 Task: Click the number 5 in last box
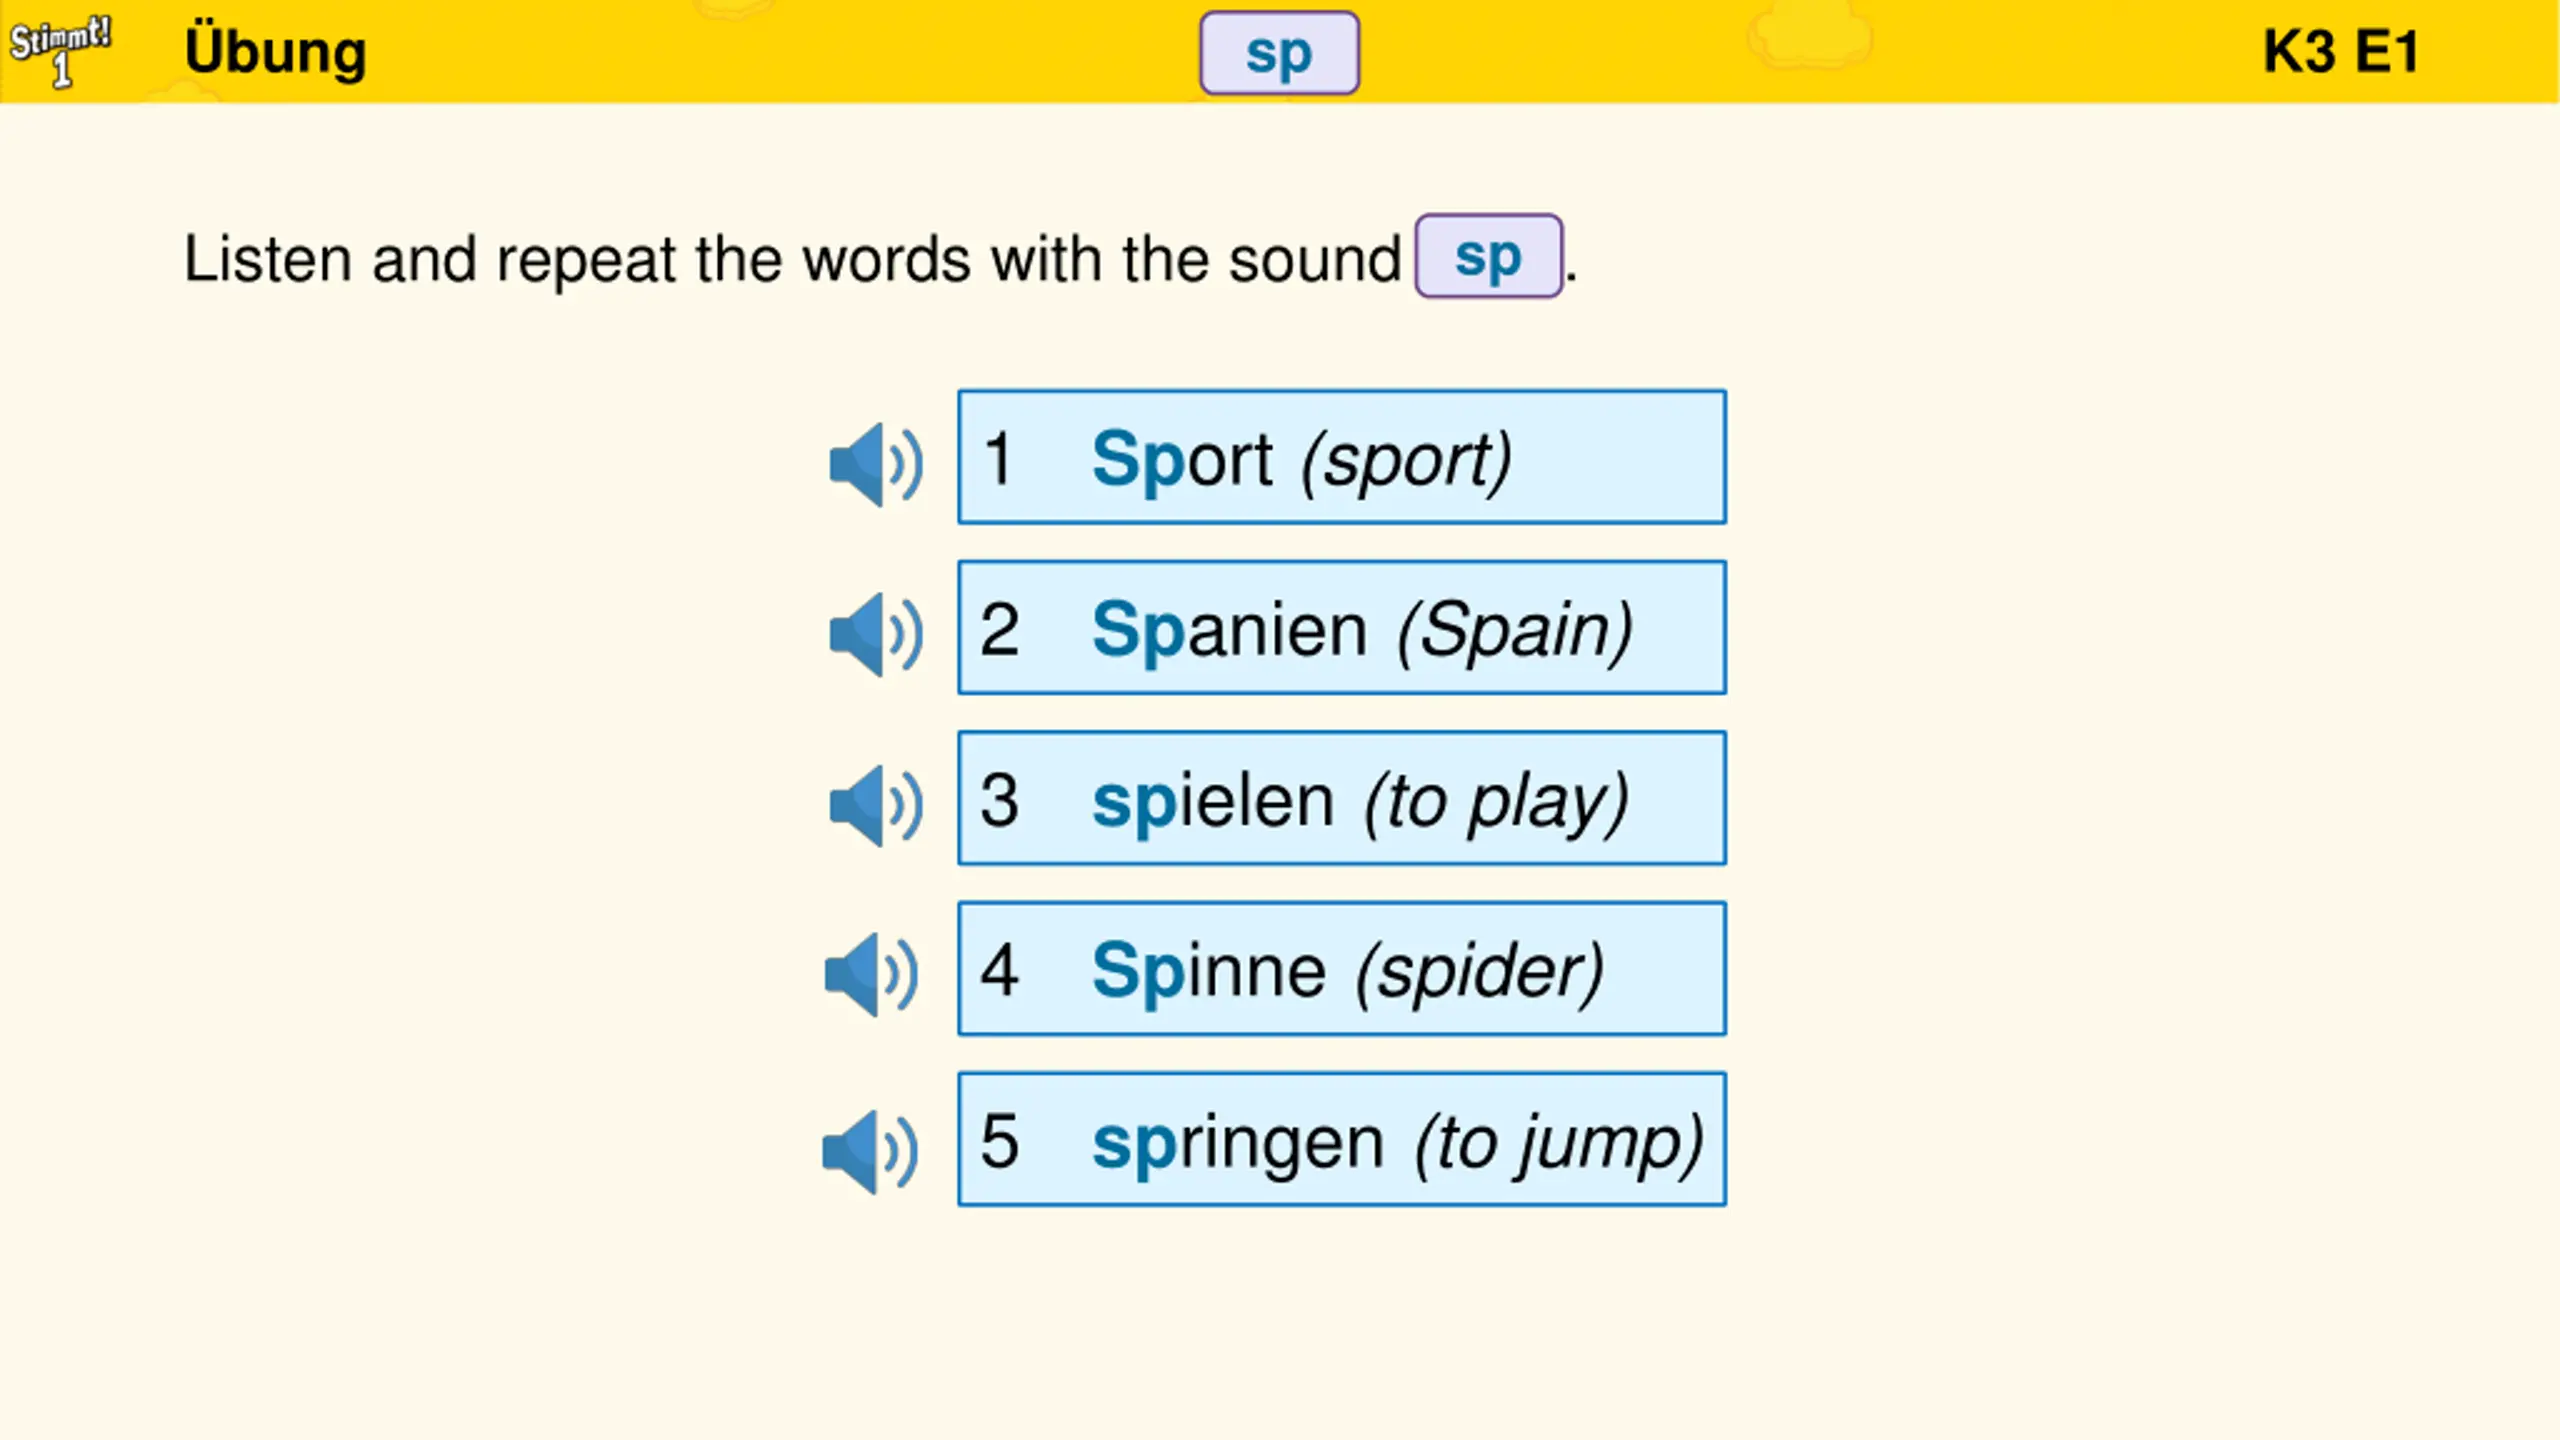pos(999,1141)
